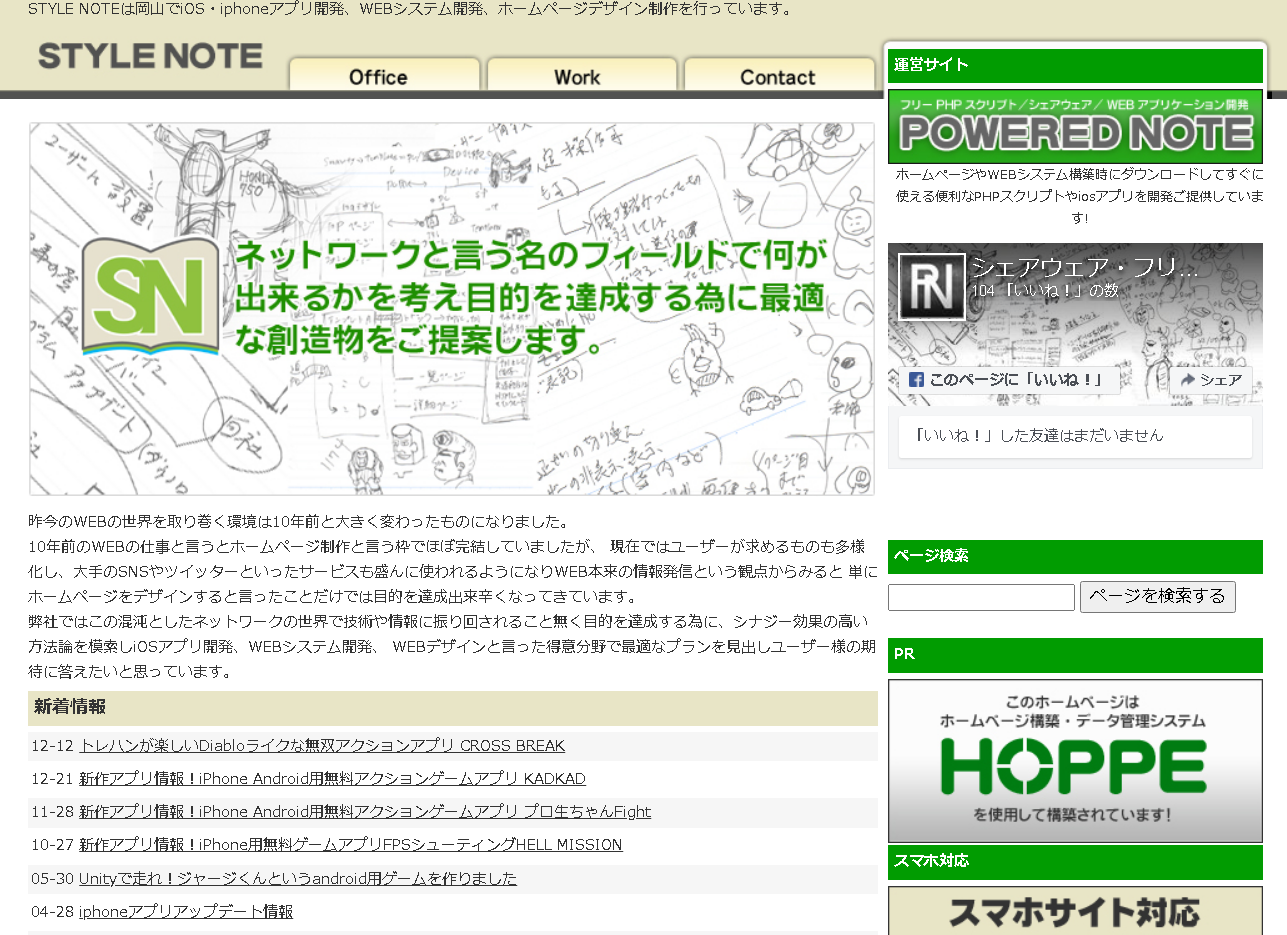Open the CROSS BREAK news link
The height and width of the screenshot is (935, 1287).
click(322, 746)
